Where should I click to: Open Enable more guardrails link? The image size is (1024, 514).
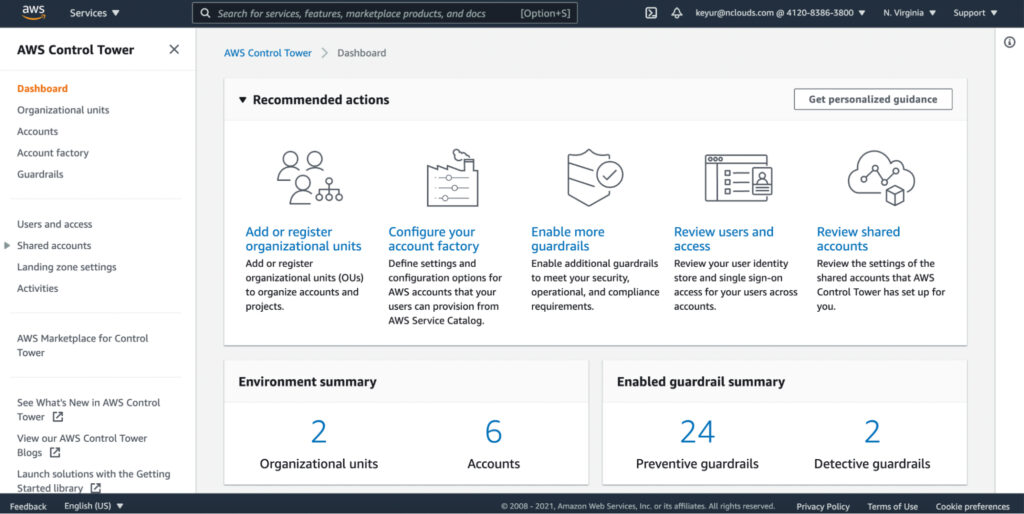click(x=568, y=239)
